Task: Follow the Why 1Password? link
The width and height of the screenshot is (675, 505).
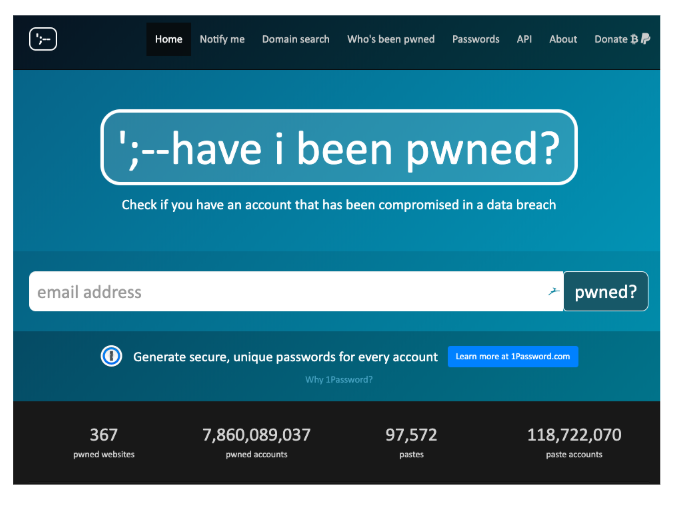Action: pyautogui.click(x=339, y=380)
